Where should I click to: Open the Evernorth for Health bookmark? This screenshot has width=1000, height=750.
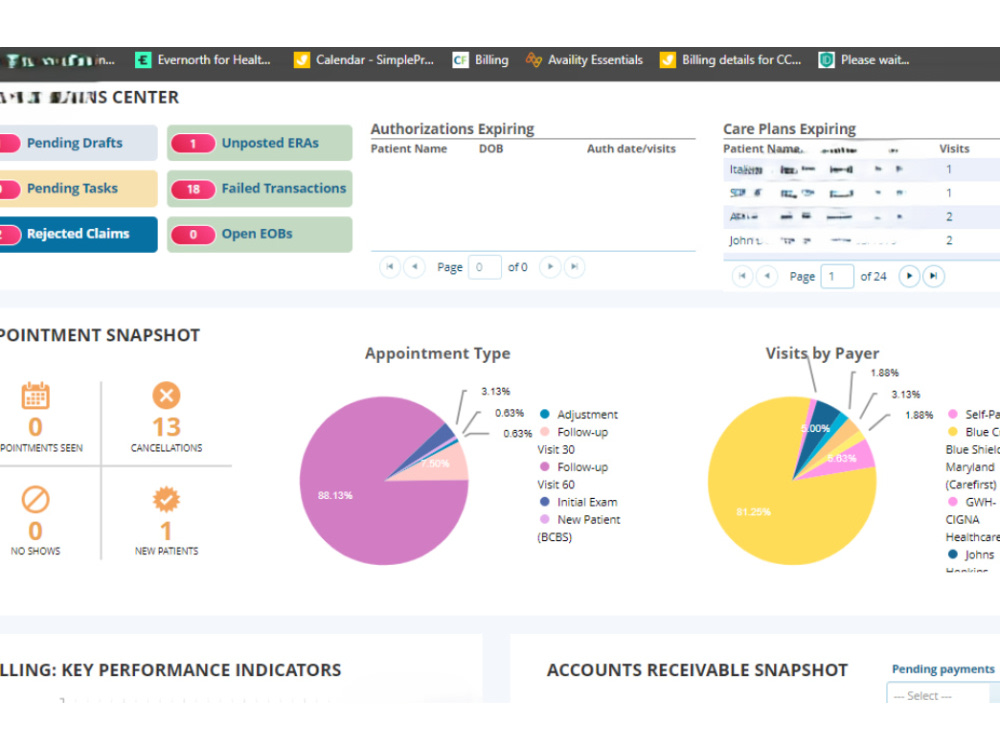[x=203, y=60]
